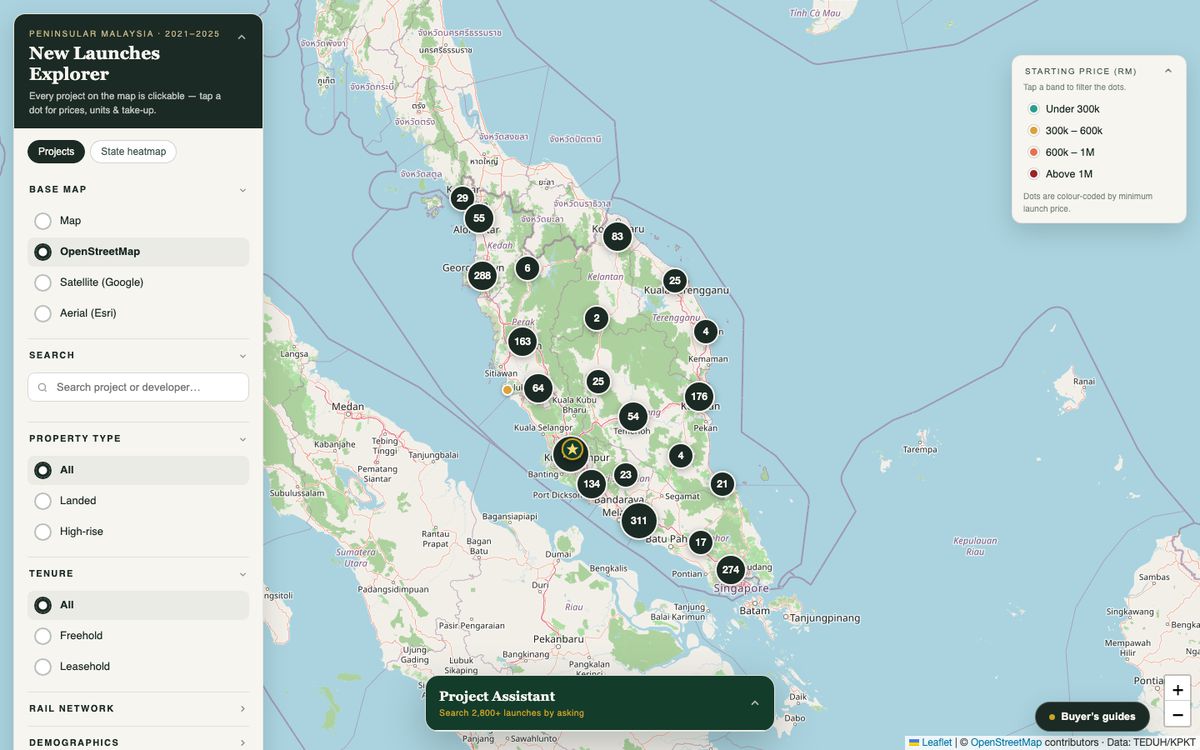Open the cluster marker labeled 17
Image resolution: width=1200 pixels, height=750 pixels.
(700, 543)
